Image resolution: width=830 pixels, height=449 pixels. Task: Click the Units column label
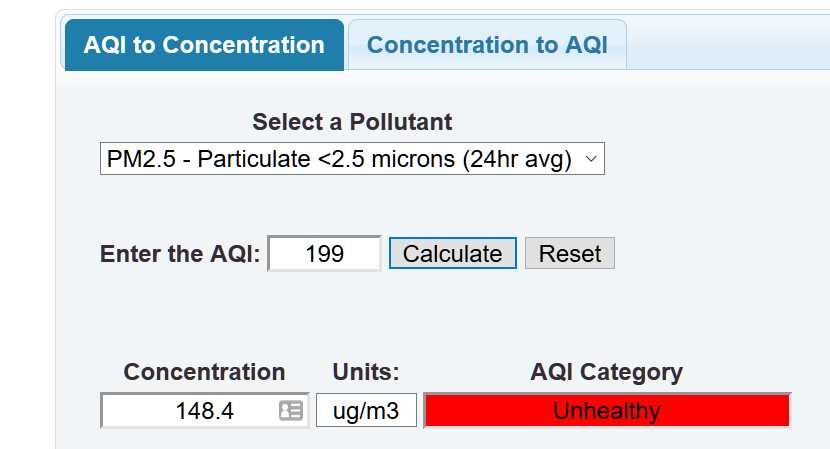pos(366,372)
